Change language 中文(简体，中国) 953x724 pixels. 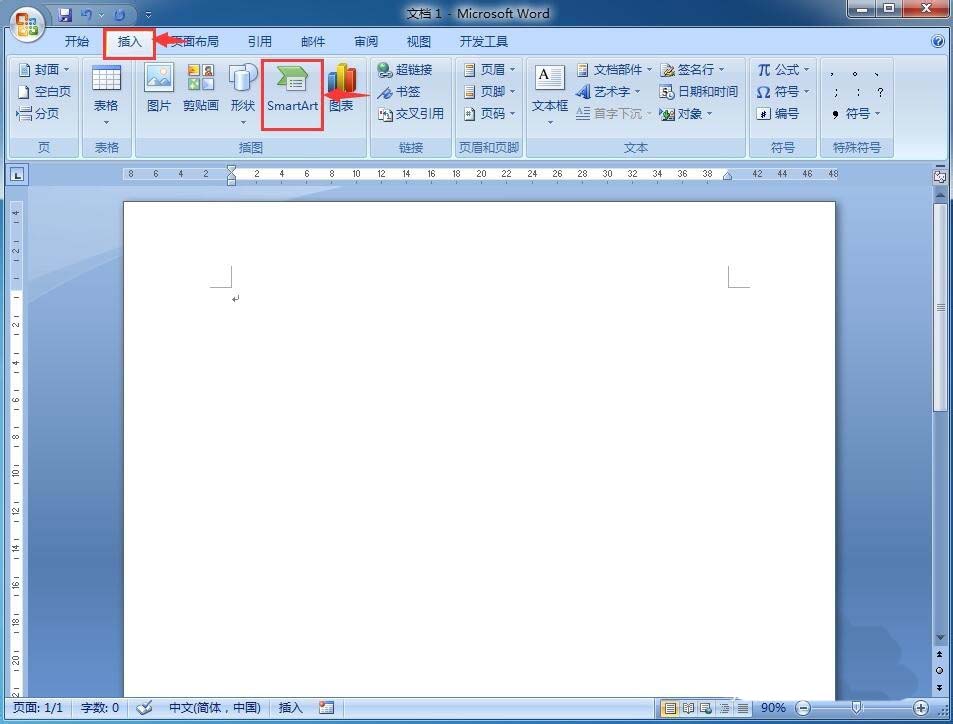pos(215,708)
